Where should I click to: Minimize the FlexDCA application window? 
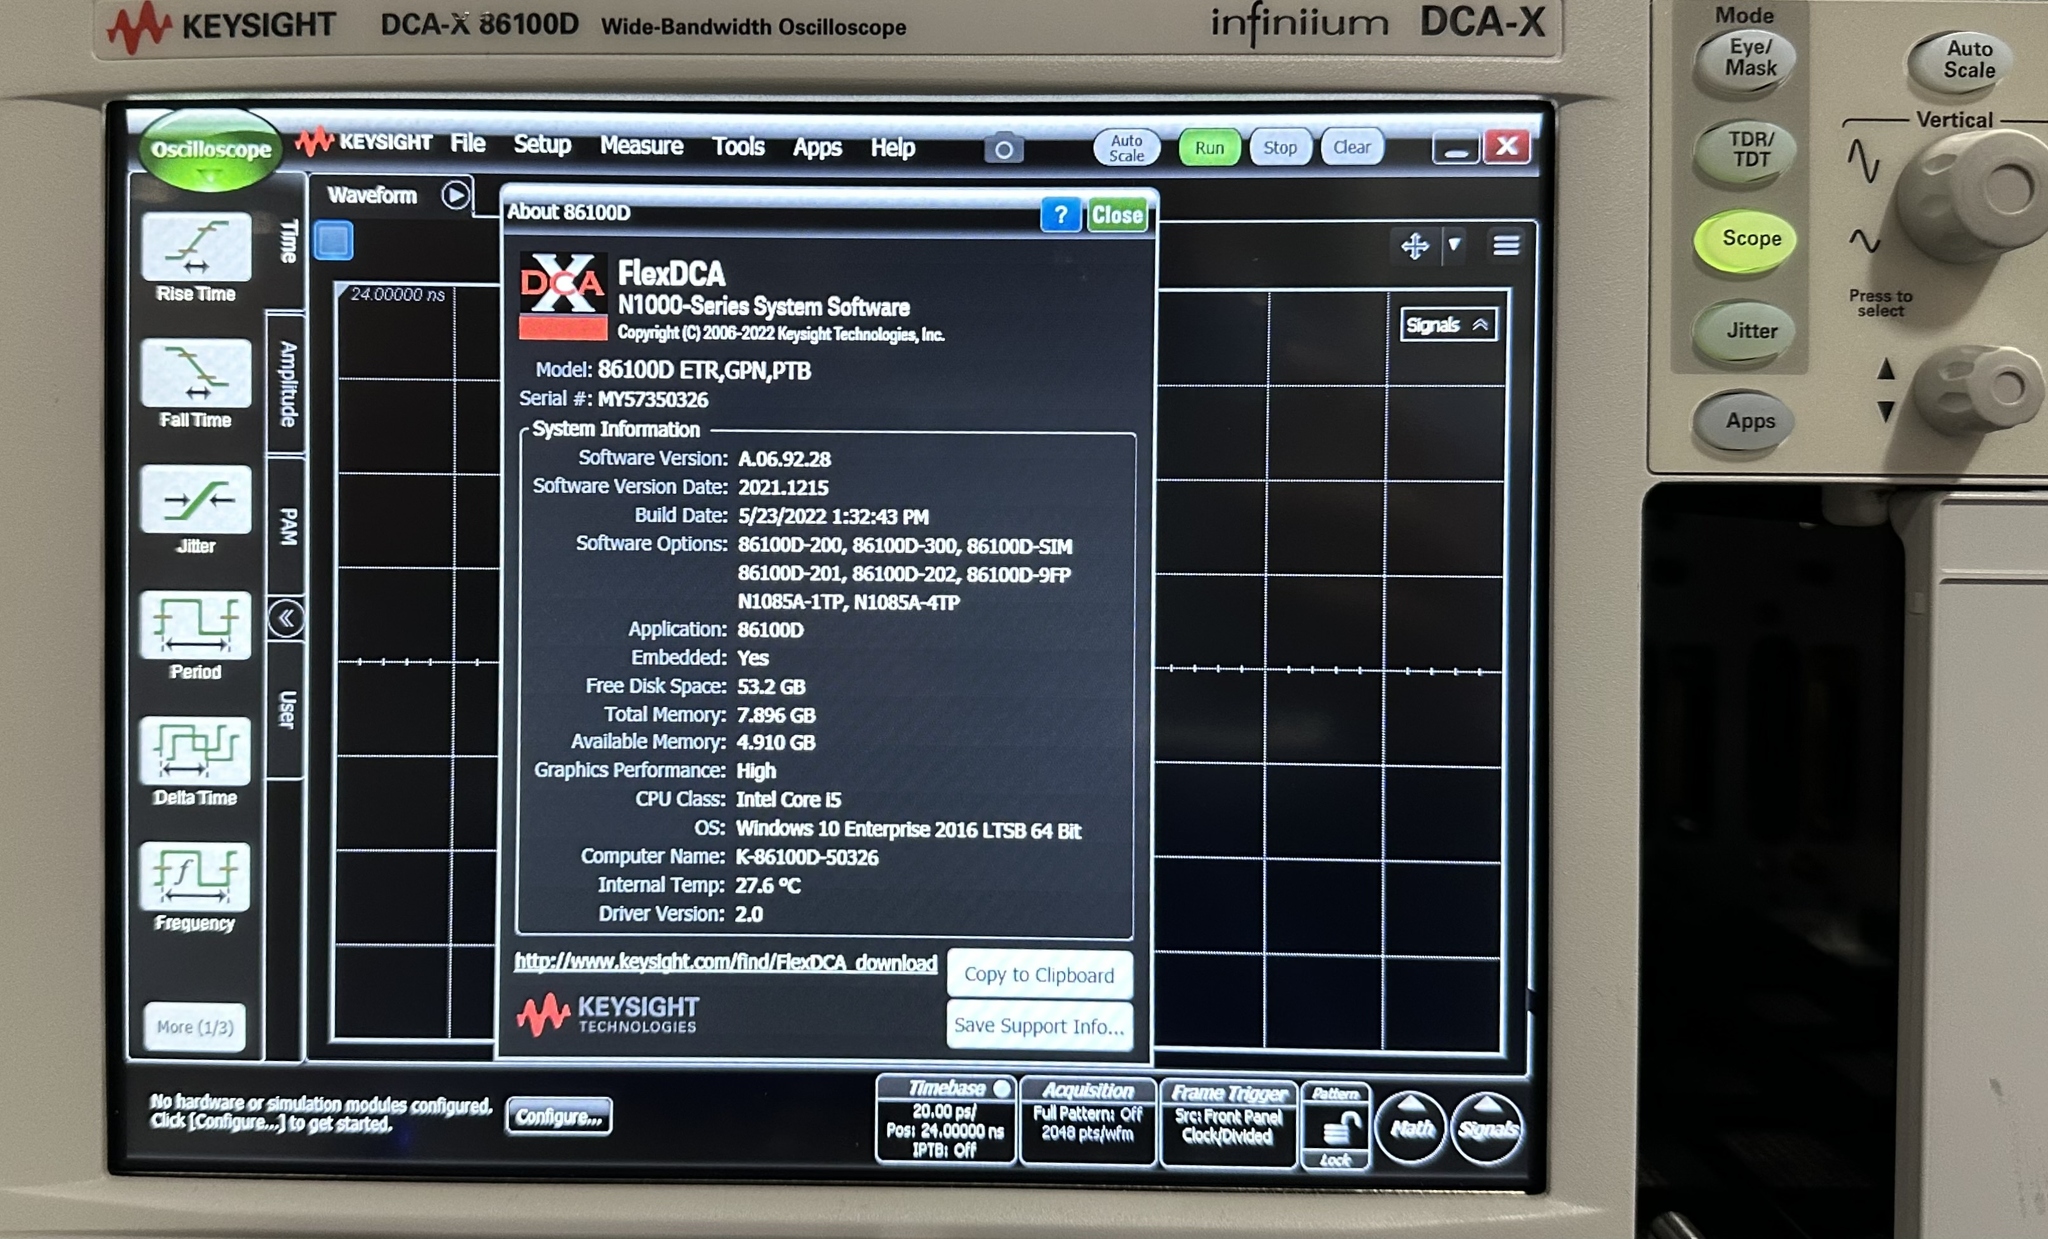point(1455,150)
